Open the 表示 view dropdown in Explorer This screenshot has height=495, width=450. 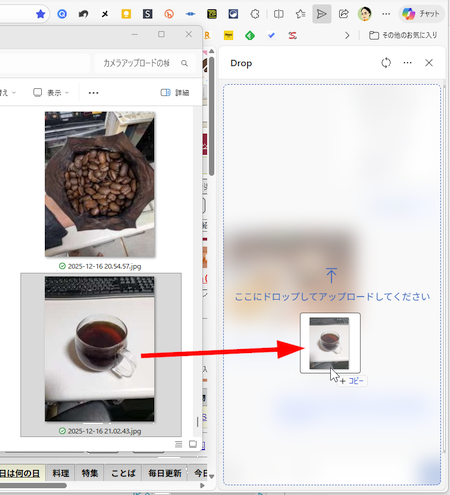pos(51,93)
